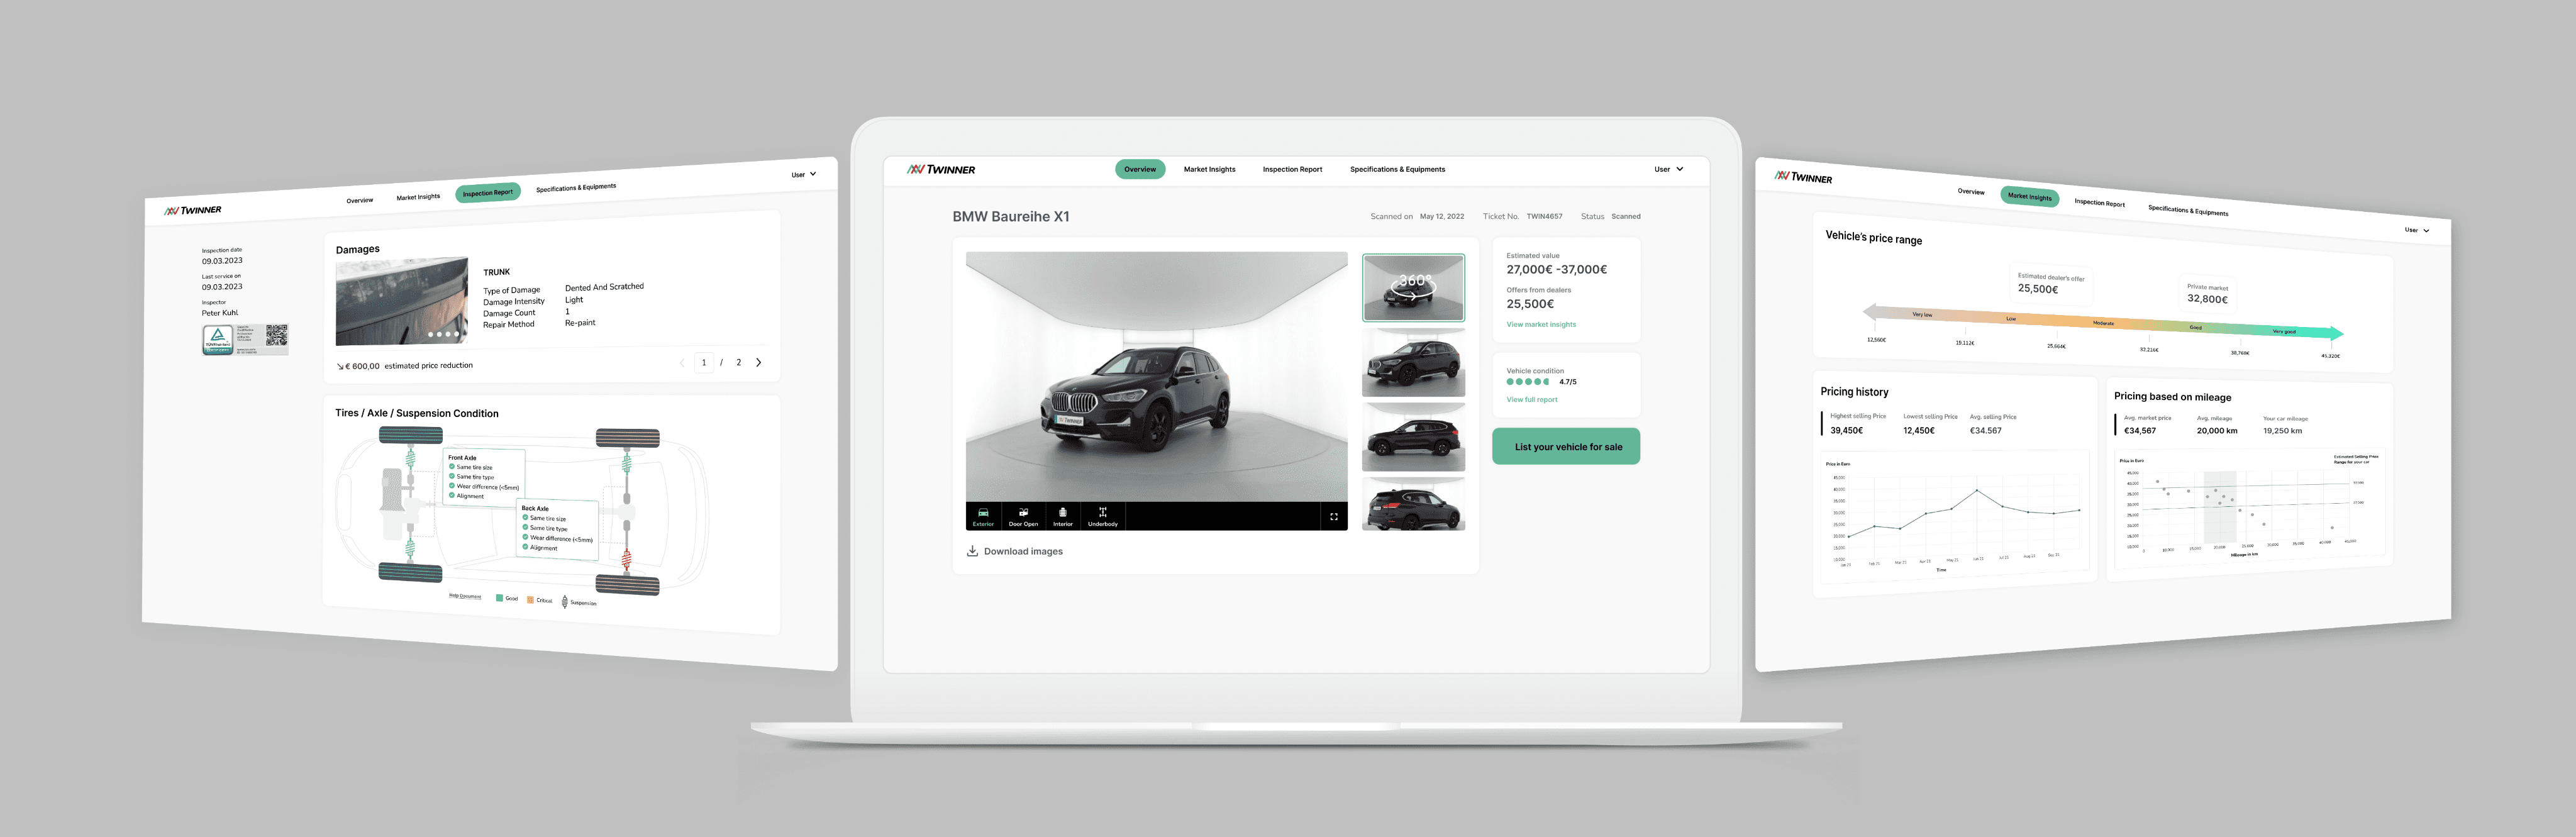Click the trunk damage photo
This screenshot has width=2576, height=837.
[402, 300]
